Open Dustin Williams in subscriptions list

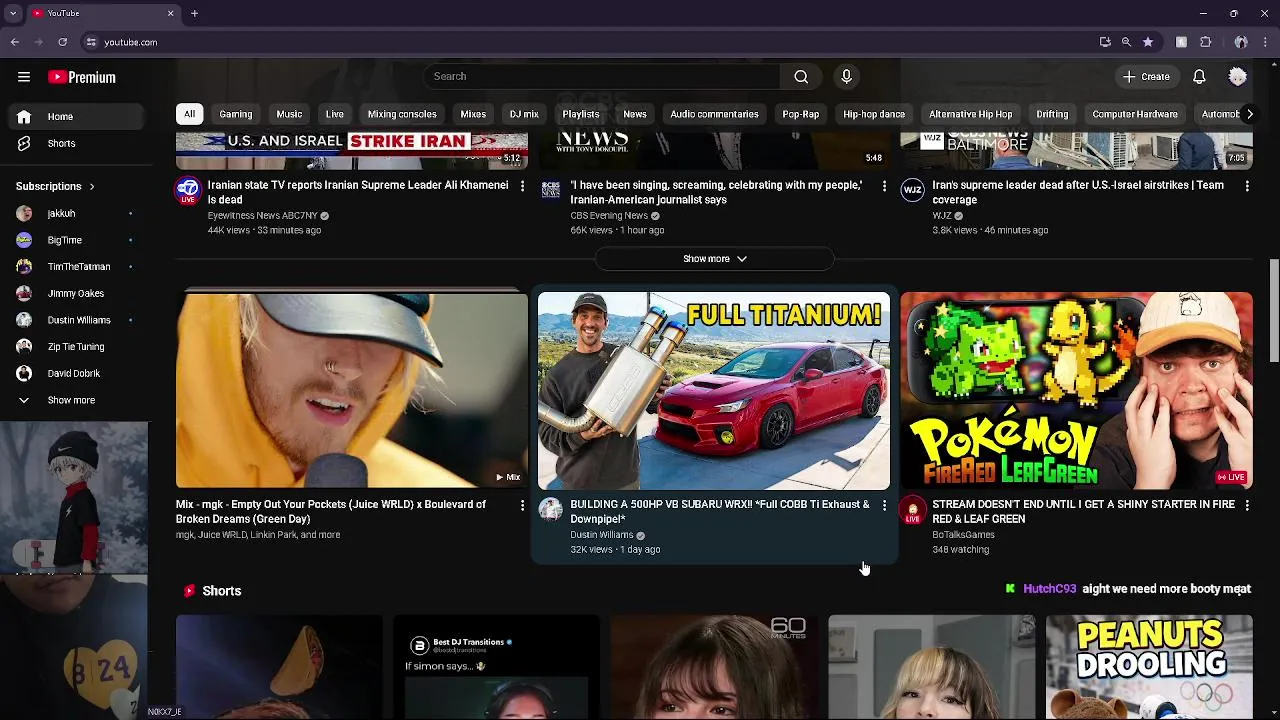pos(74,320)
